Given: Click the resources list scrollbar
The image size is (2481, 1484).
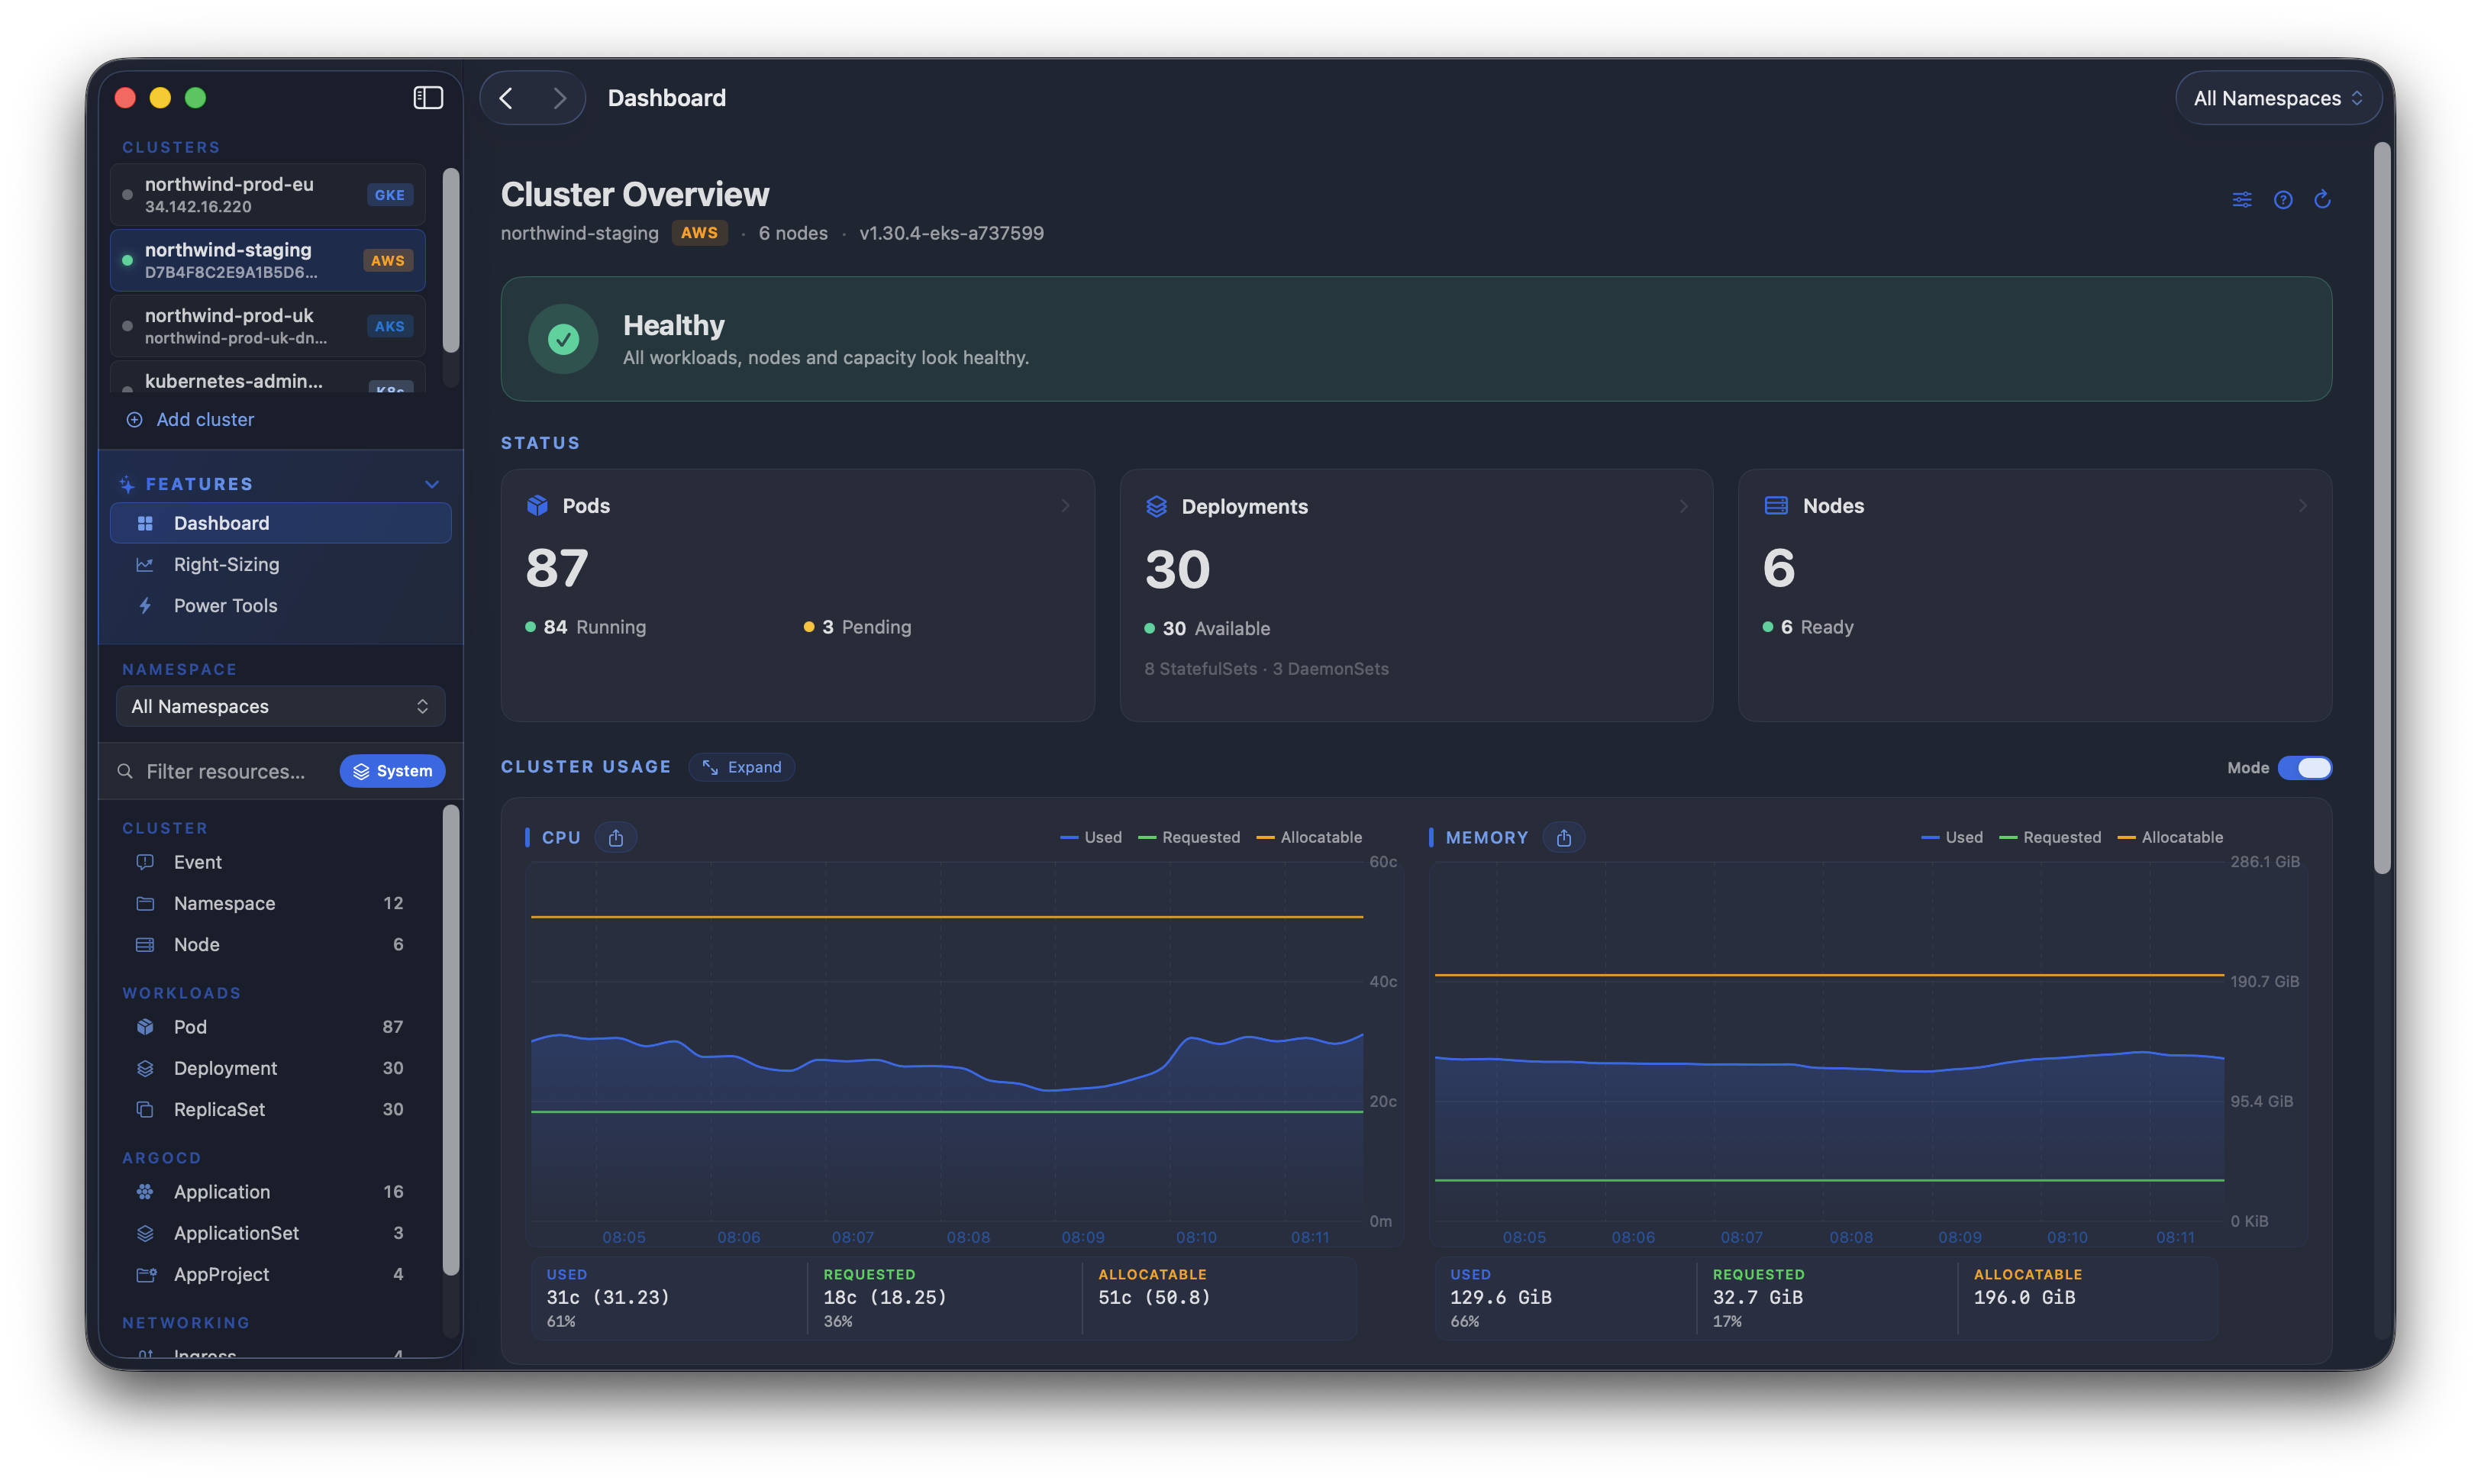Looking at the screenshot, I should 451,1040.
